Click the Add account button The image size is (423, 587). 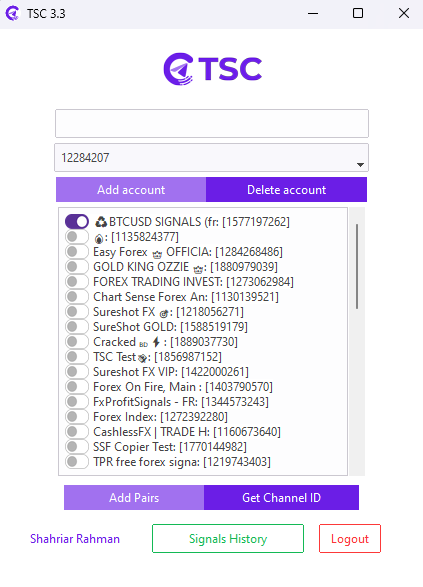click(x=131, y=189)
